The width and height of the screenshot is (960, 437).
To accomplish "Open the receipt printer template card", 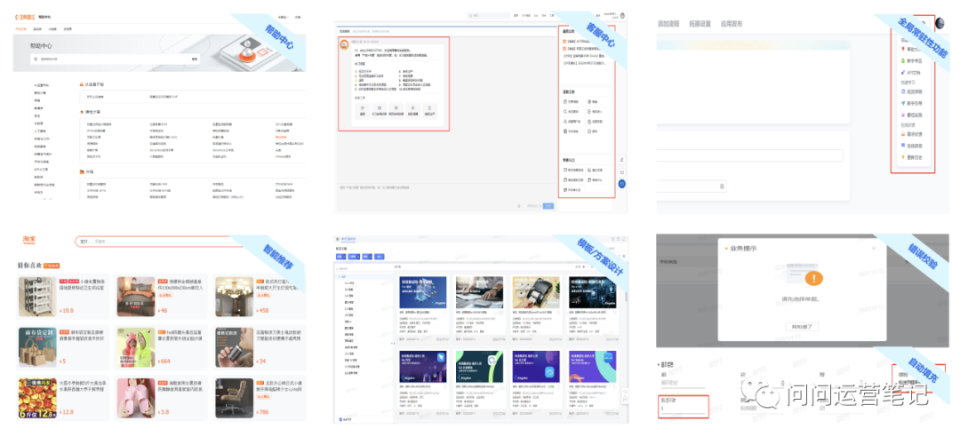I will click(536, 308).
